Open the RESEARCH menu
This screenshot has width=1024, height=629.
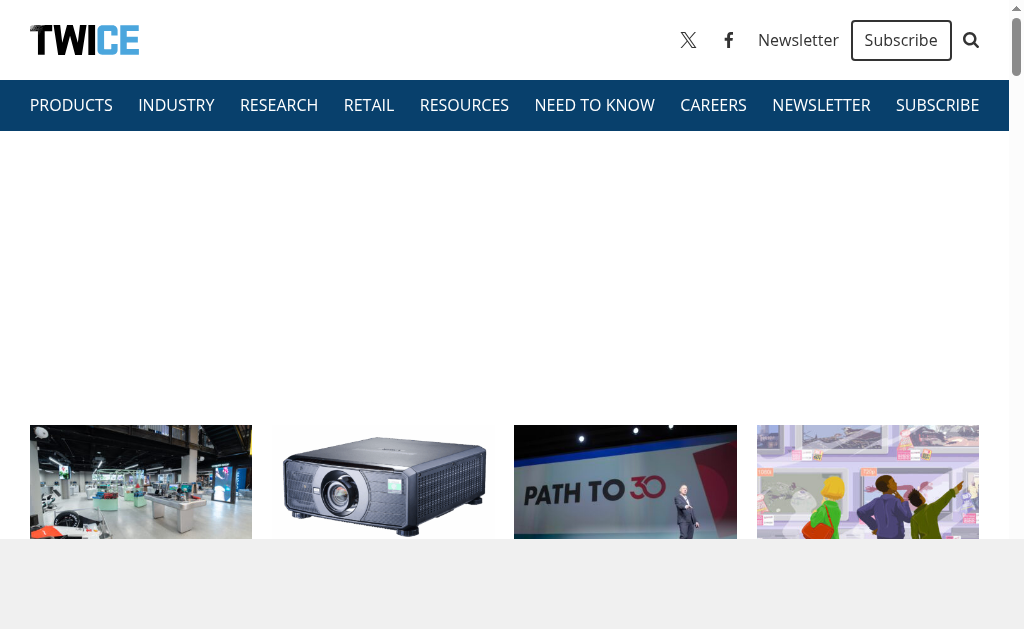point(279,105)
